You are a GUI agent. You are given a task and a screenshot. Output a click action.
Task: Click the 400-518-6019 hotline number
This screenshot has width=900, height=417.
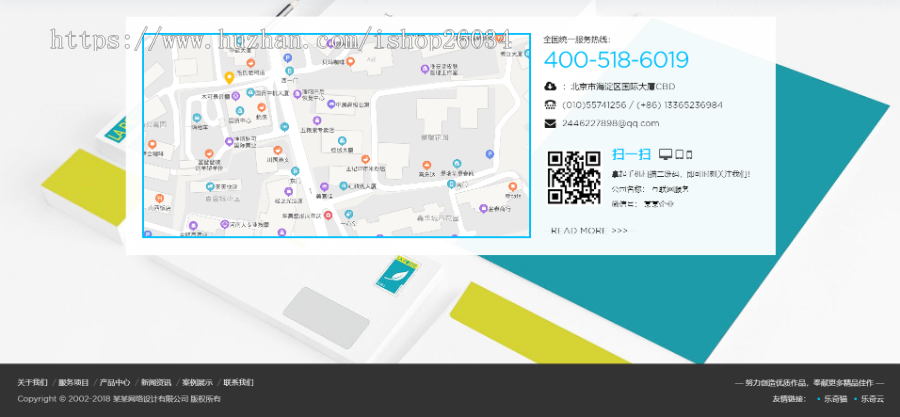616,60
